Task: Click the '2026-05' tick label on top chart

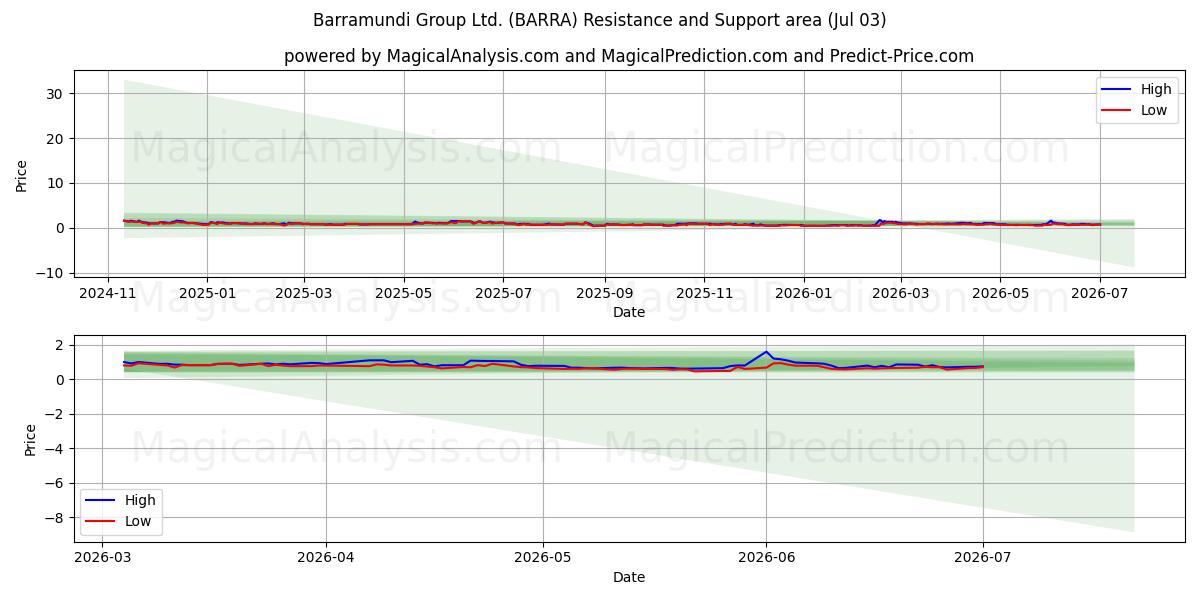Action: pyautogui.click(x=1000, y=293)
